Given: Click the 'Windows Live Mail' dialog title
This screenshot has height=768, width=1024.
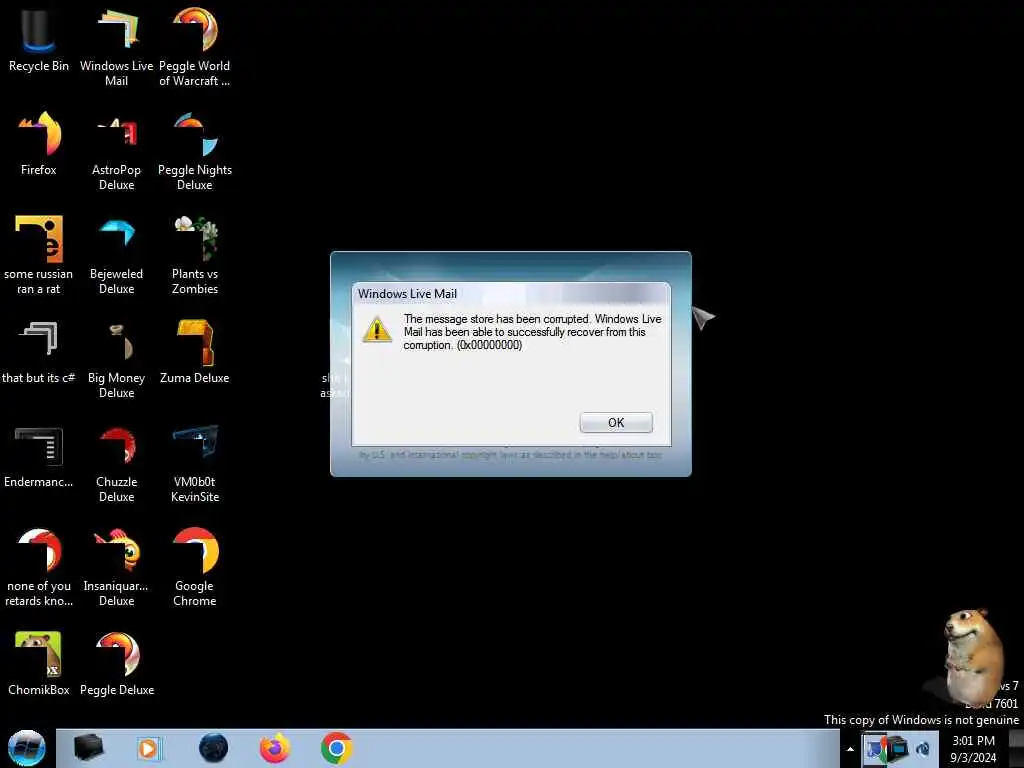Looking at the screenshot, I should [407, 294].
